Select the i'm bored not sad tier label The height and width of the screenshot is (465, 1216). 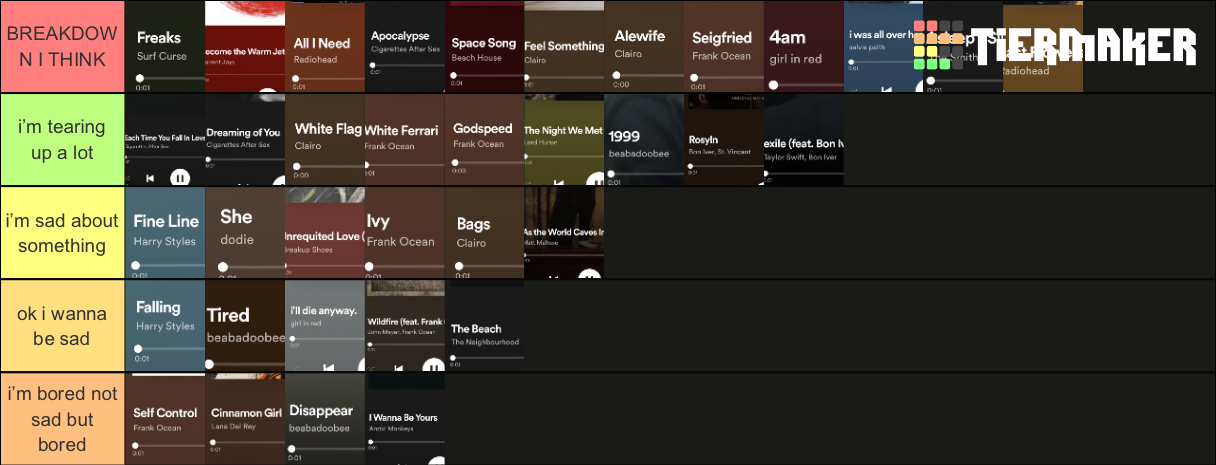[x=62, y=418]
